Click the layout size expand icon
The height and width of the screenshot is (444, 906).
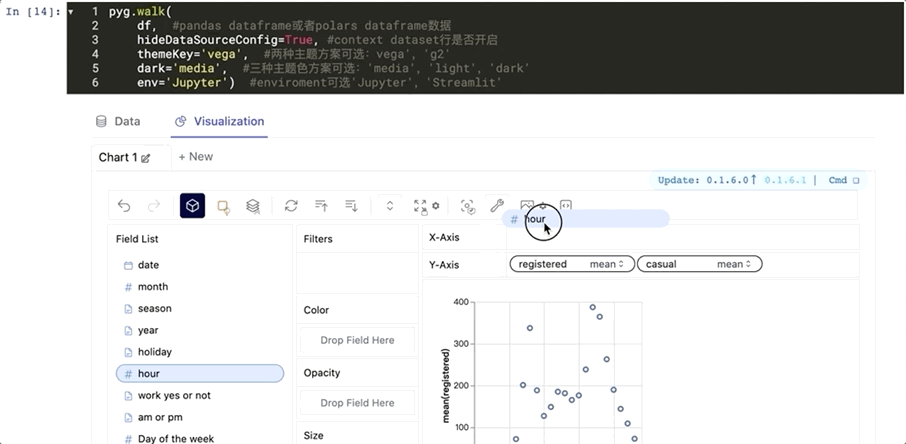point(421,206)
